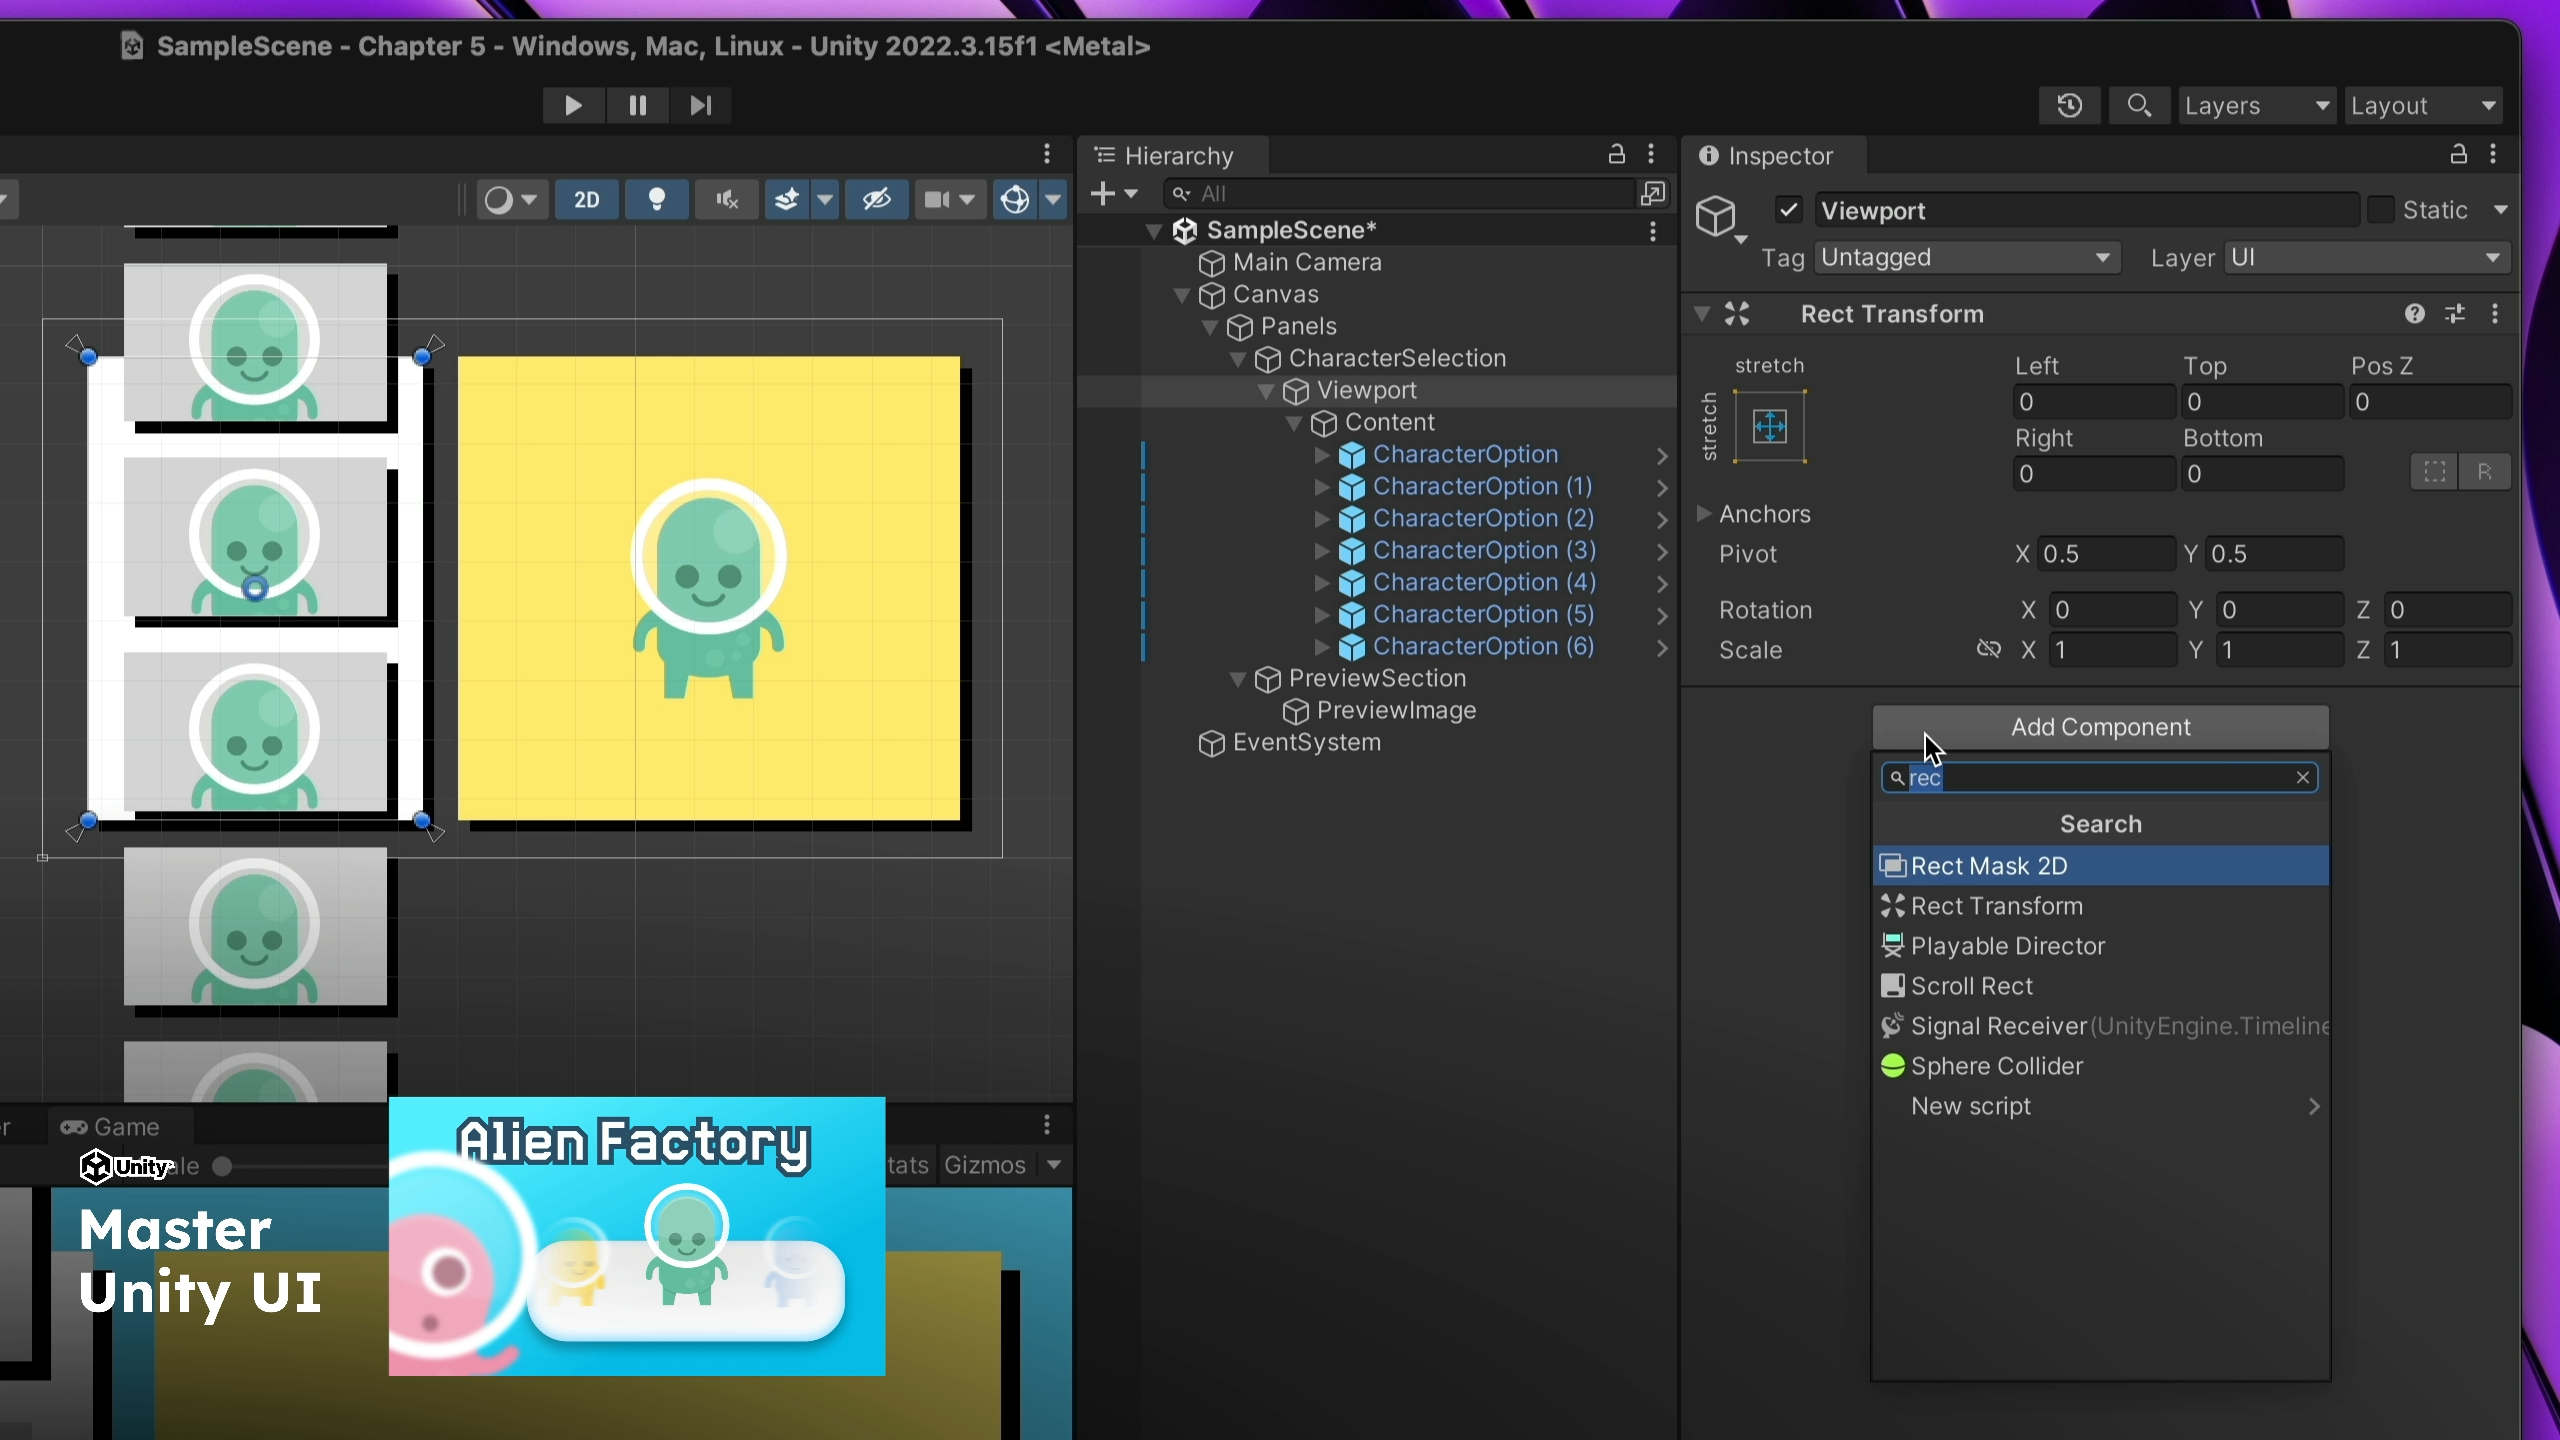Open the Layers dropdown in toolbar

[x=2256, y=105]
